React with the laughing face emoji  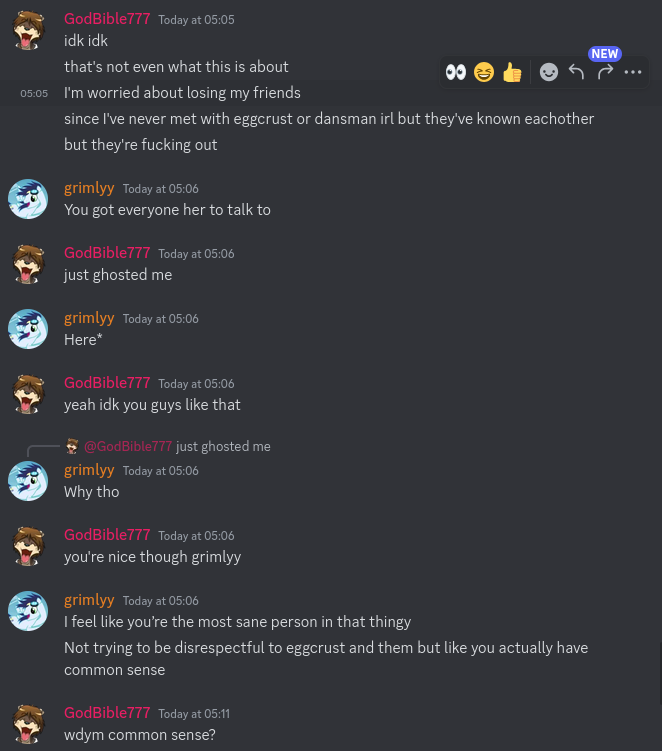[484, 72]
